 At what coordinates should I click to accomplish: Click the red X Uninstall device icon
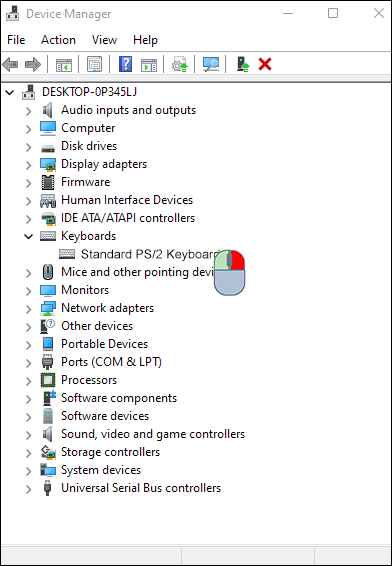tap(265, 65)
